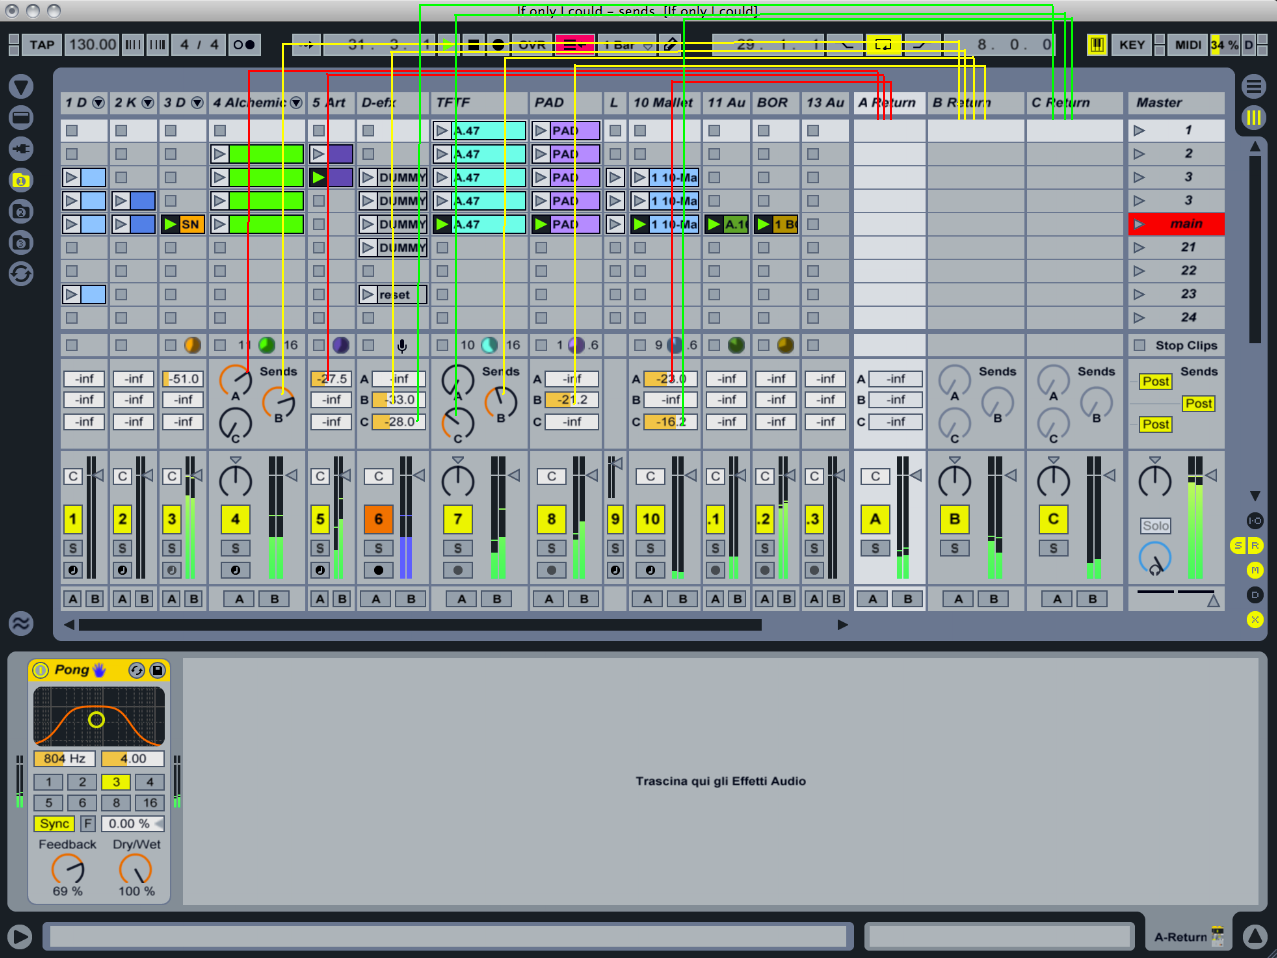Click the transport stop button
This screenshot has width=1277, height=958.
click(x=473, y=45)
